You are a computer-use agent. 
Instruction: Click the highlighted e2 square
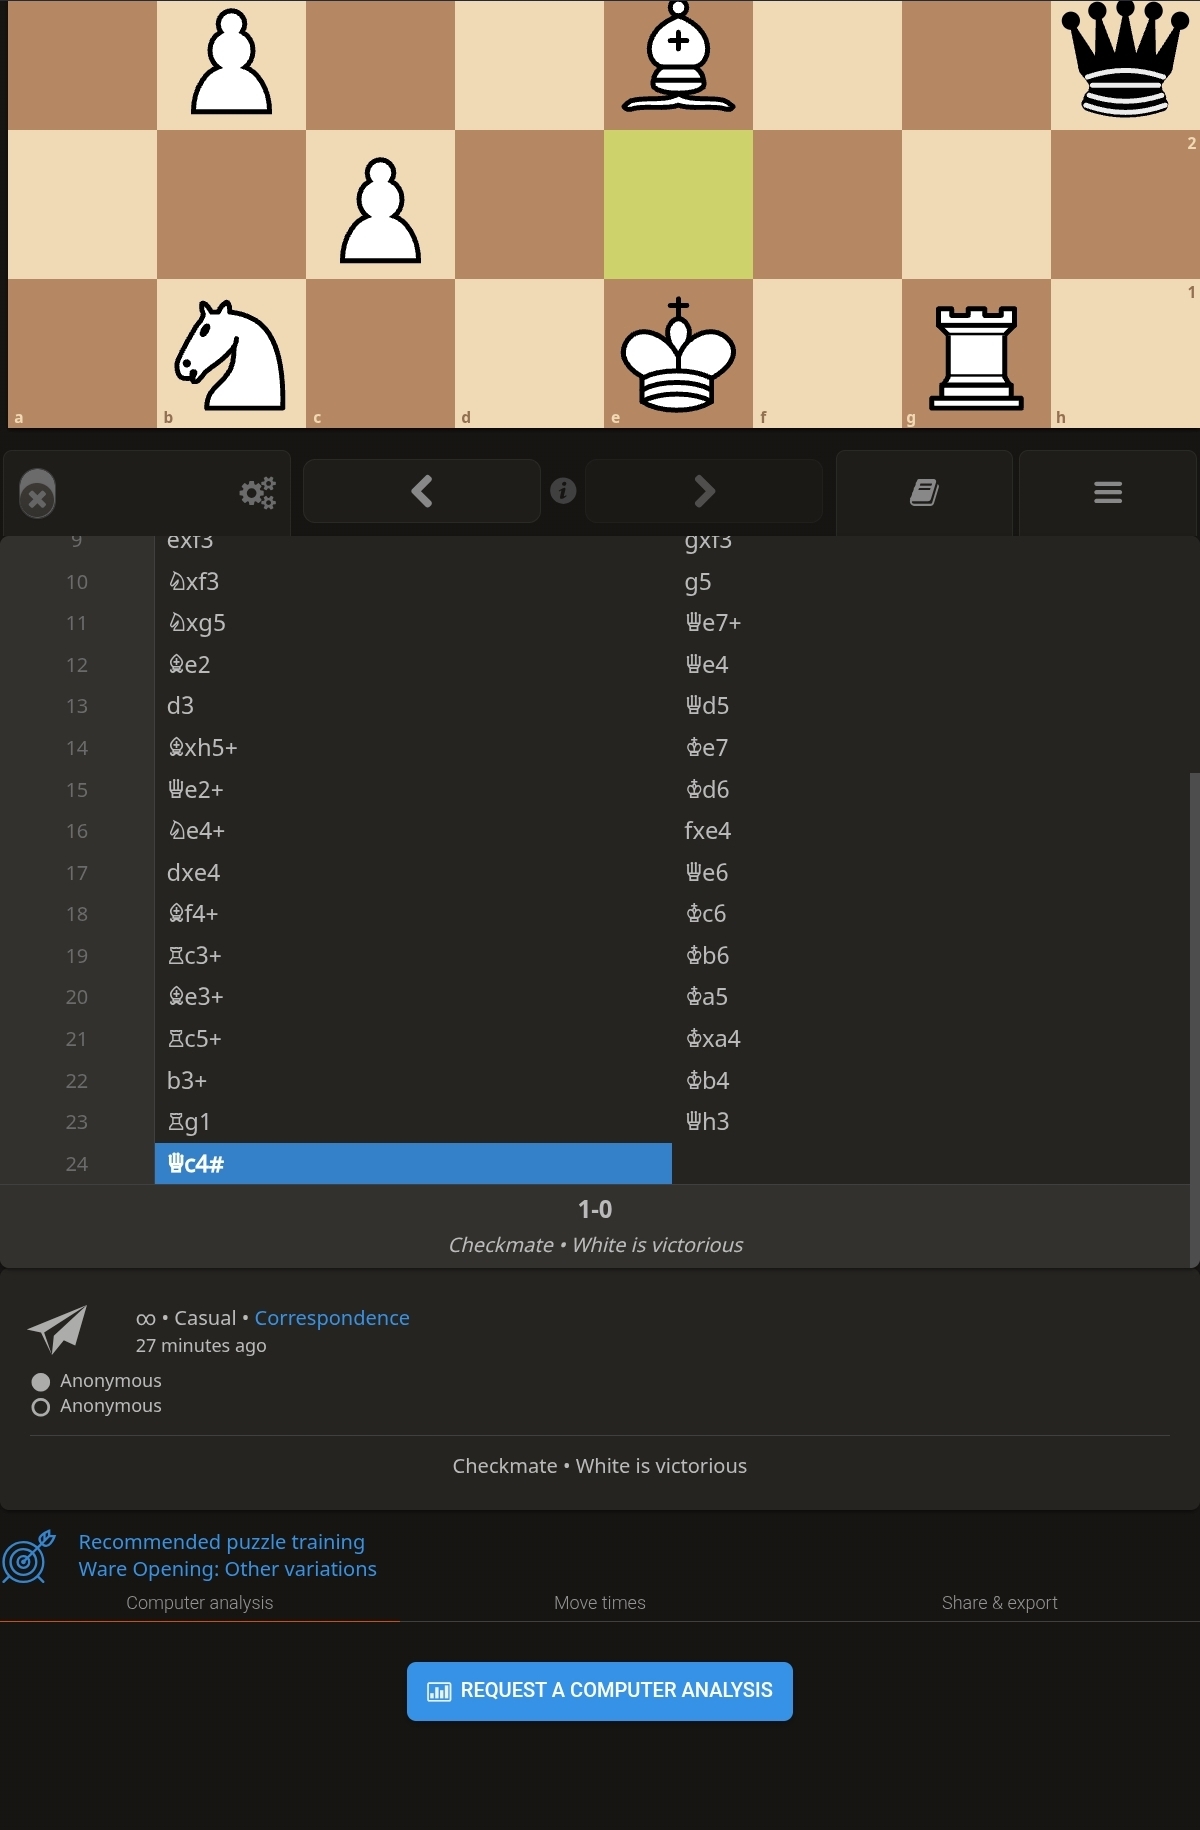pyautogui.click(x=678, y=204)
